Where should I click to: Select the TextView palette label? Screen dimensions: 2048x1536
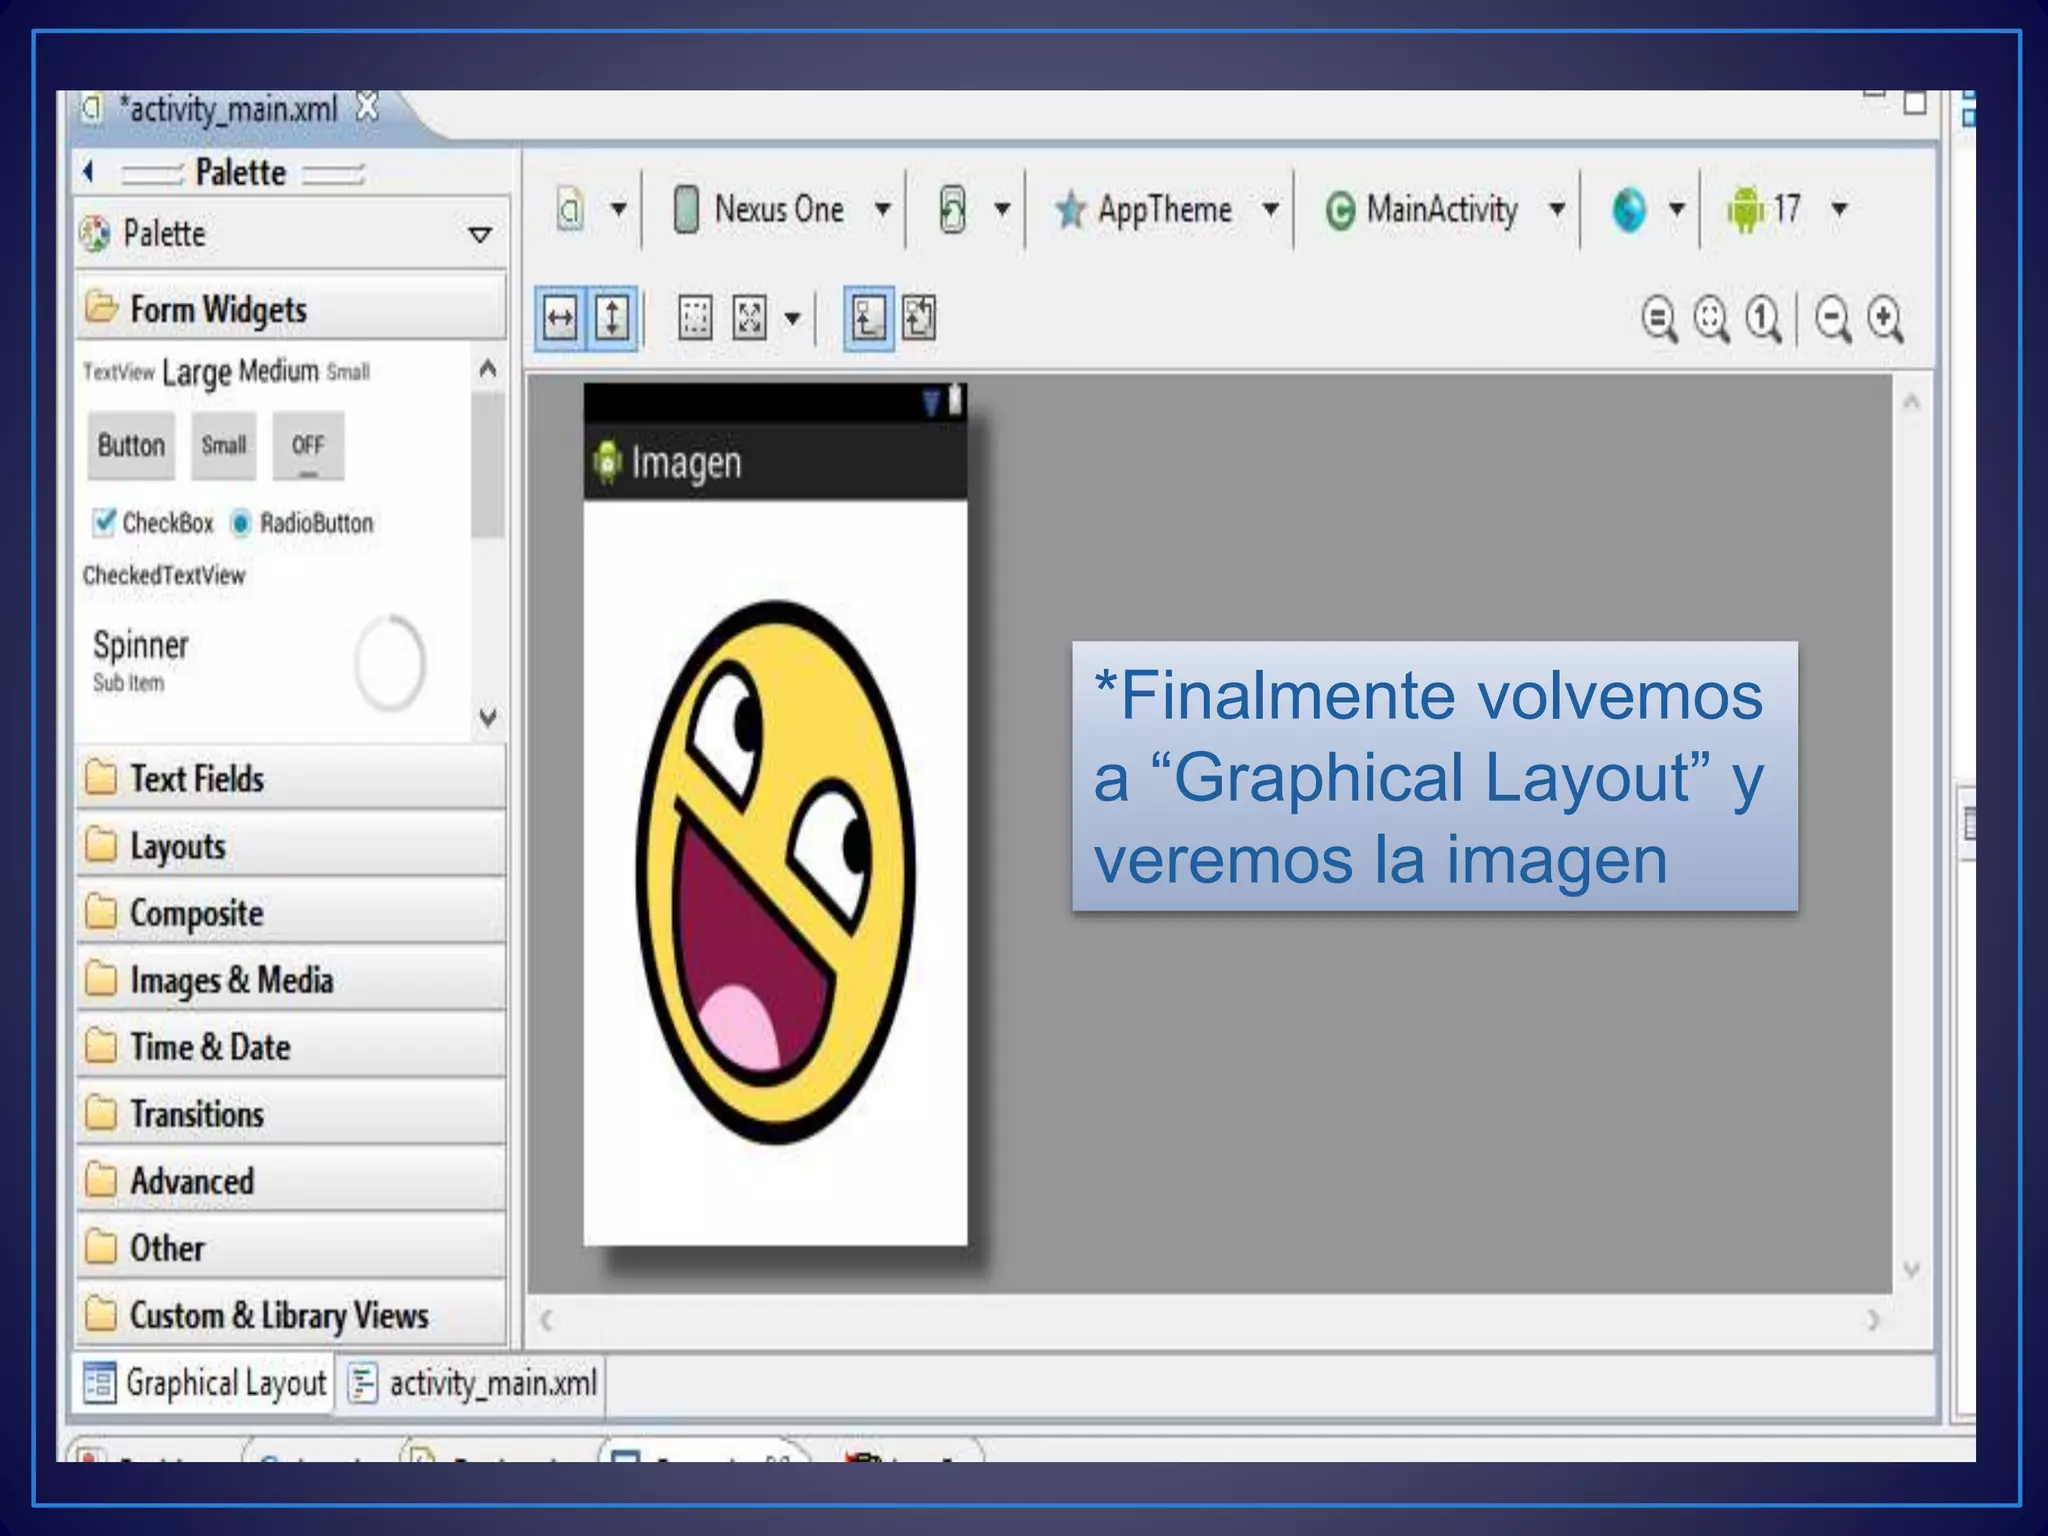point(119,372)
